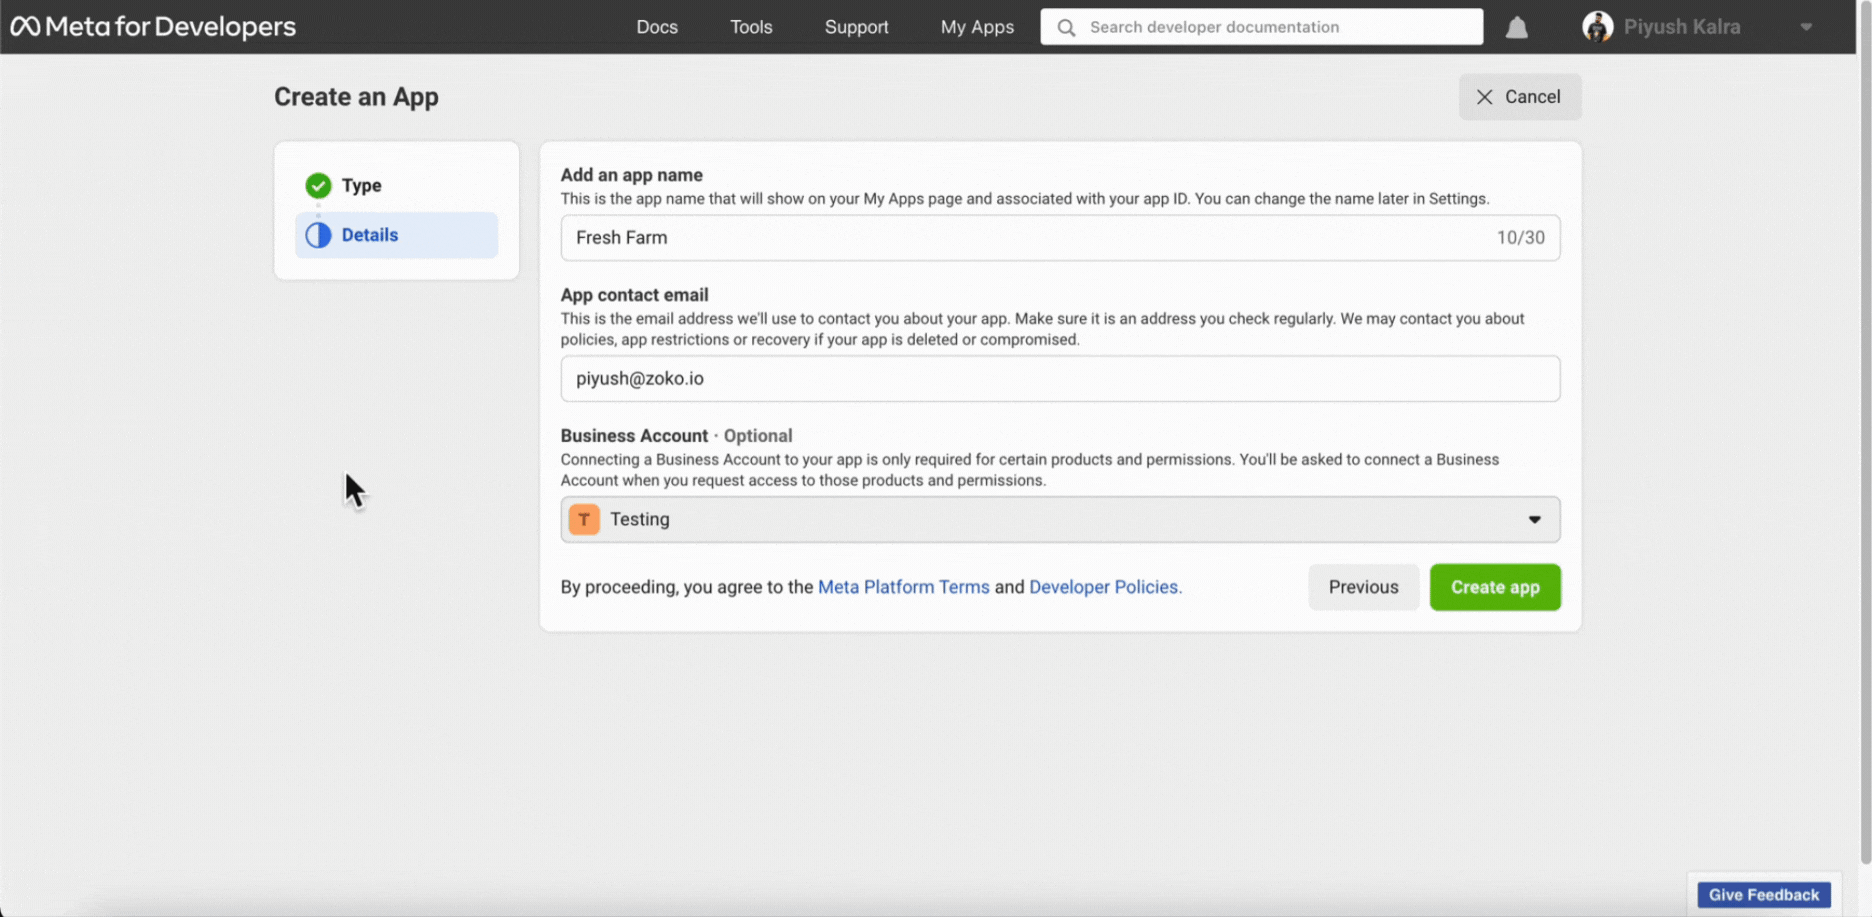Screen dimensions: 1872x917
Task: Go back with the Previous button
Action: tap(1363, 587)
